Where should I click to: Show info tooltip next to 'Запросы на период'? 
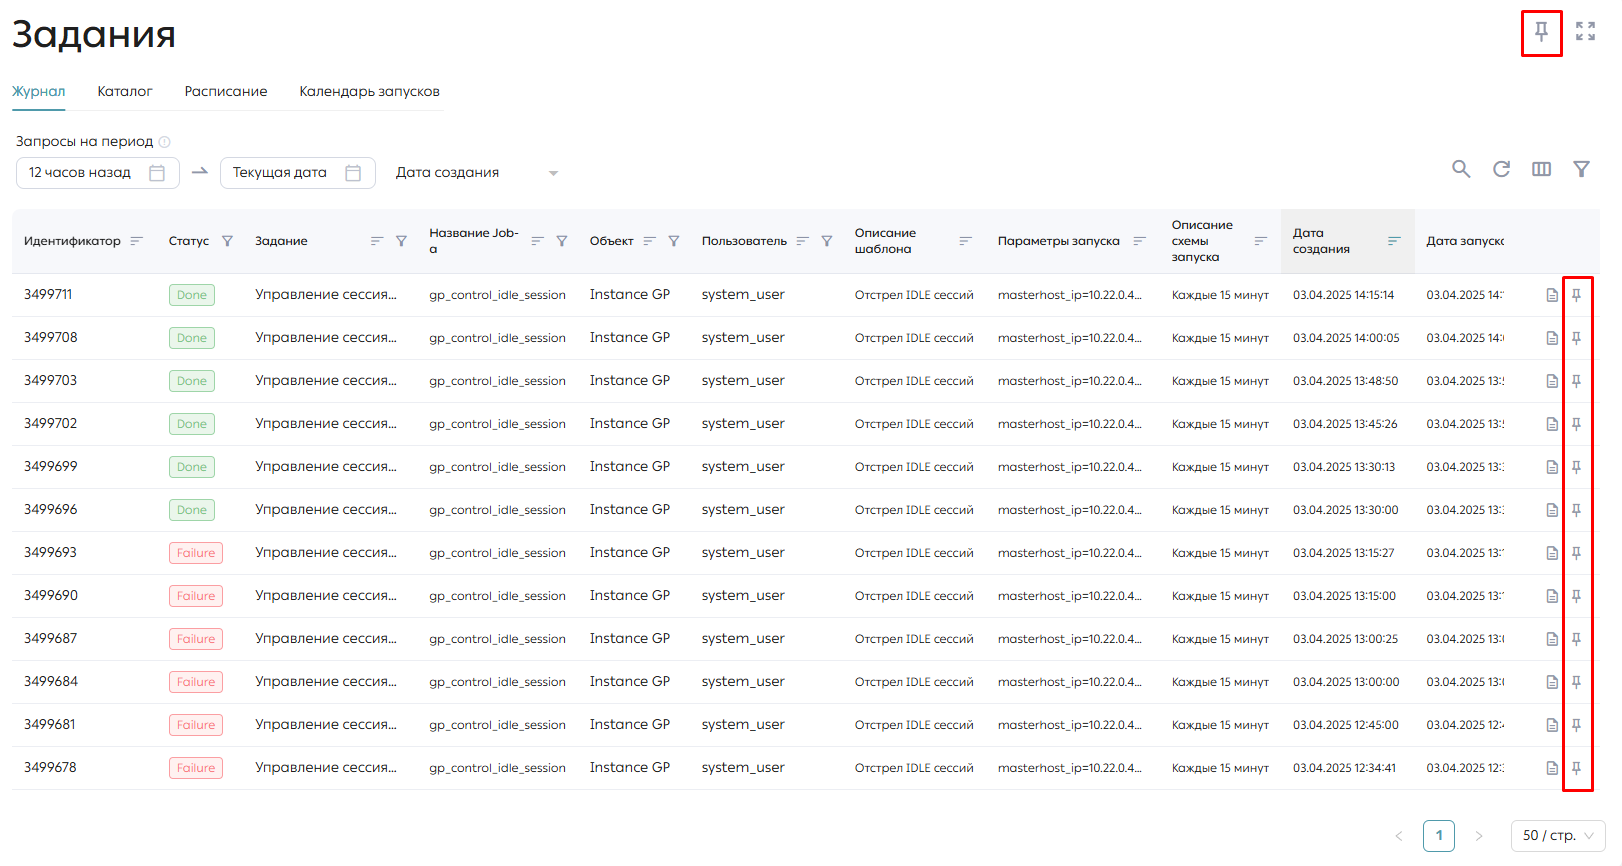(165, 142)
